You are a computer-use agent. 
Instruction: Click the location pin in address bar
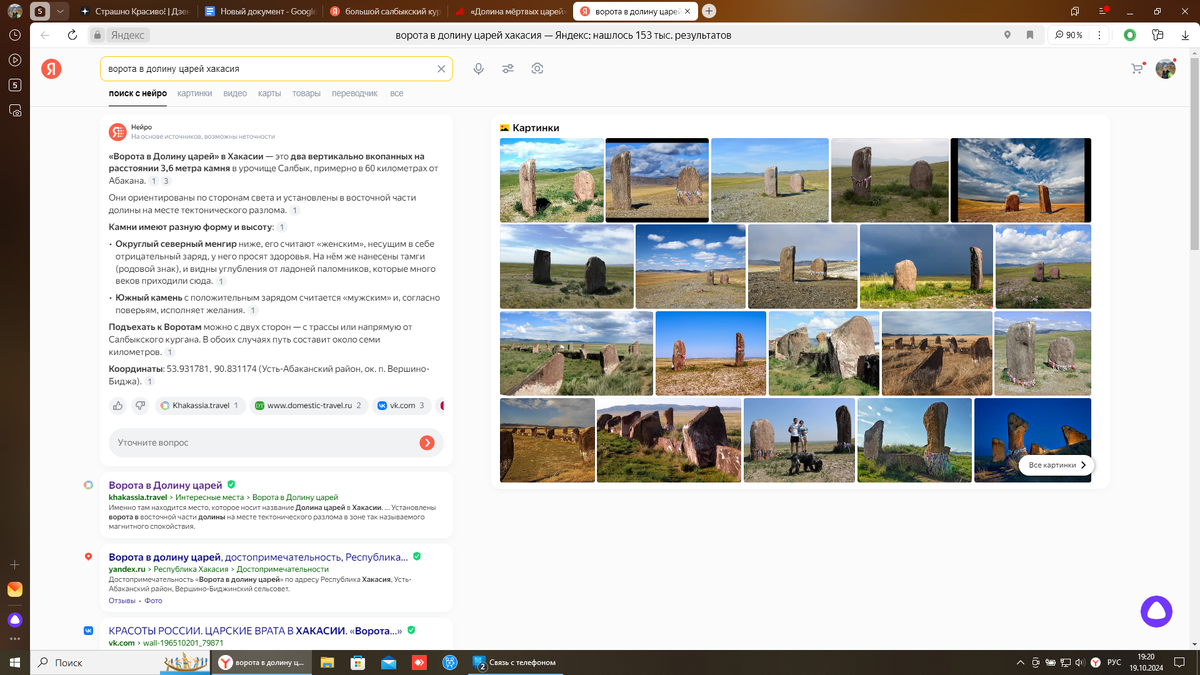click(x=1007, y=35)
